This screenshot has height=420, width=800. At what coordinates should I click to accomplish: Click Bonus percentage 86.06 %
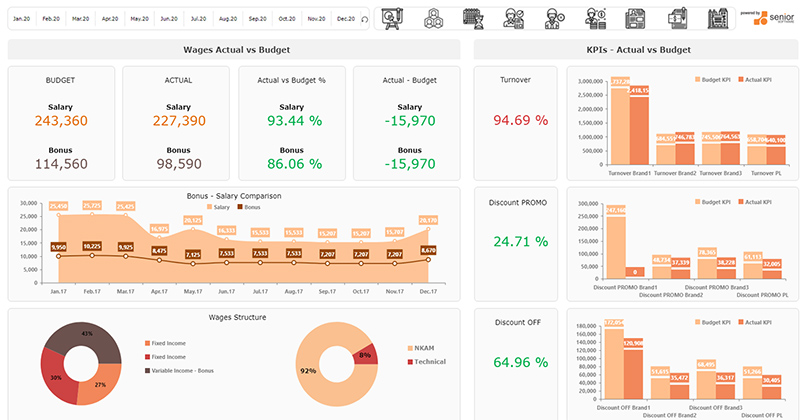(294, 164)
